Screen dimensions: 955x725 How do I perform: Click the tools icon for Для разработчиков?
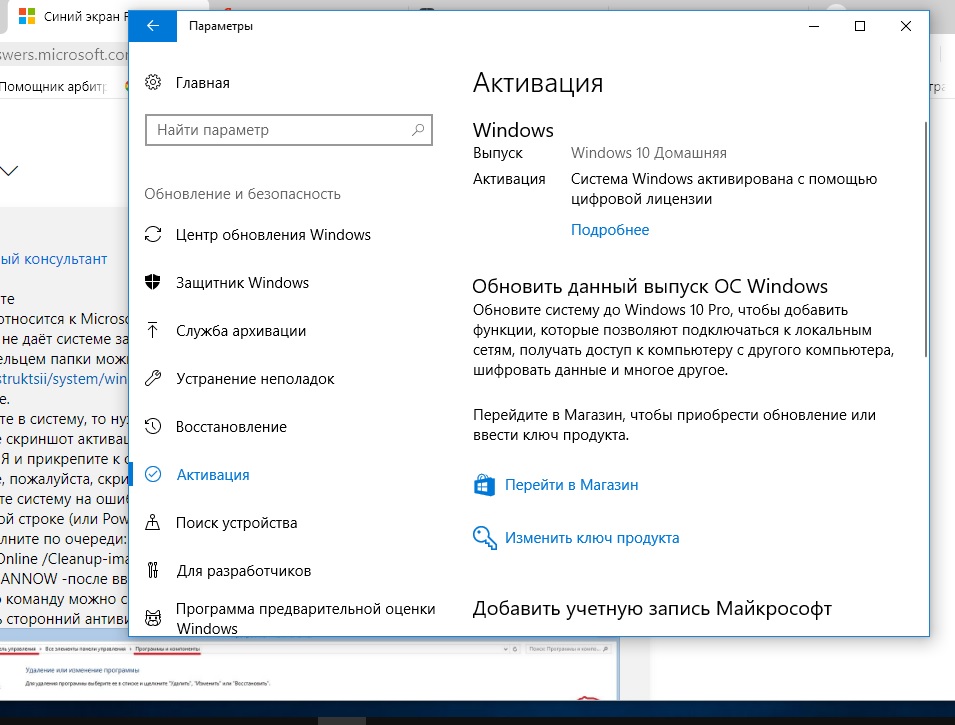[x=153, y=570]
